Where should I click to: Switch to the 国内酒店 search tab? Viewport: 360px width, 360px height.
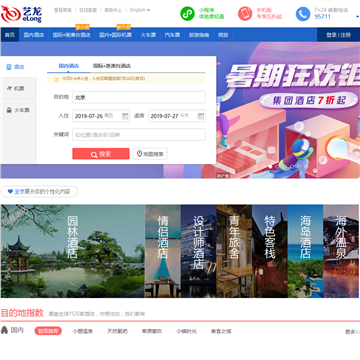69,66
